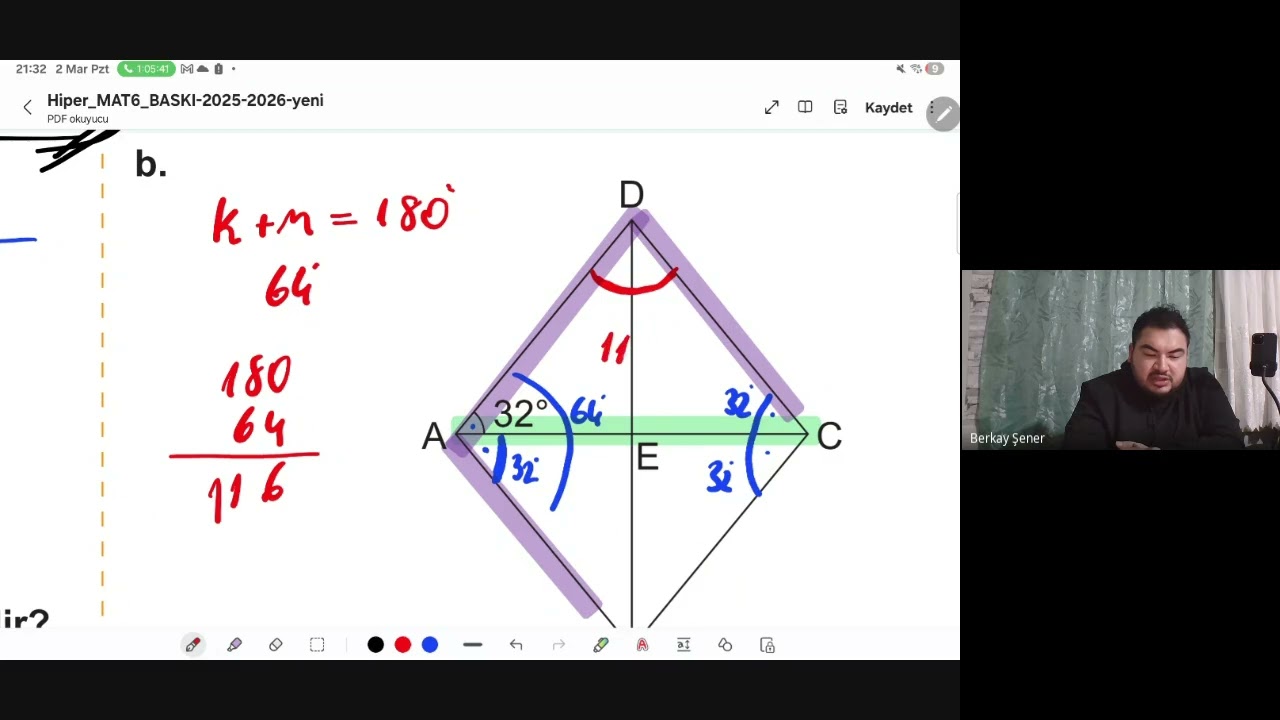Click vertex label A on the diagram
Screen dimensions: 1280x720
433,437
